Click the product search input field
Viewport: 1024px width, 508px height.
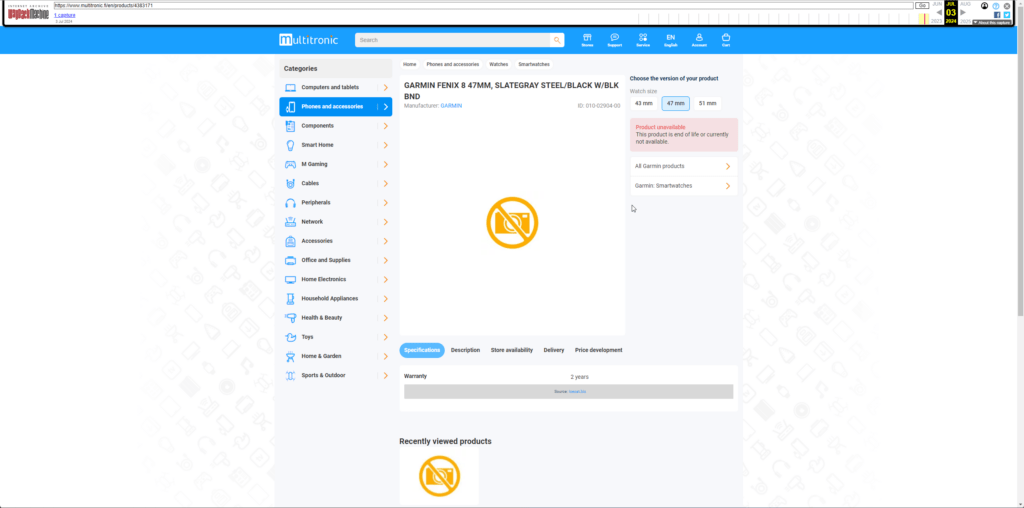tap(452, 40)
